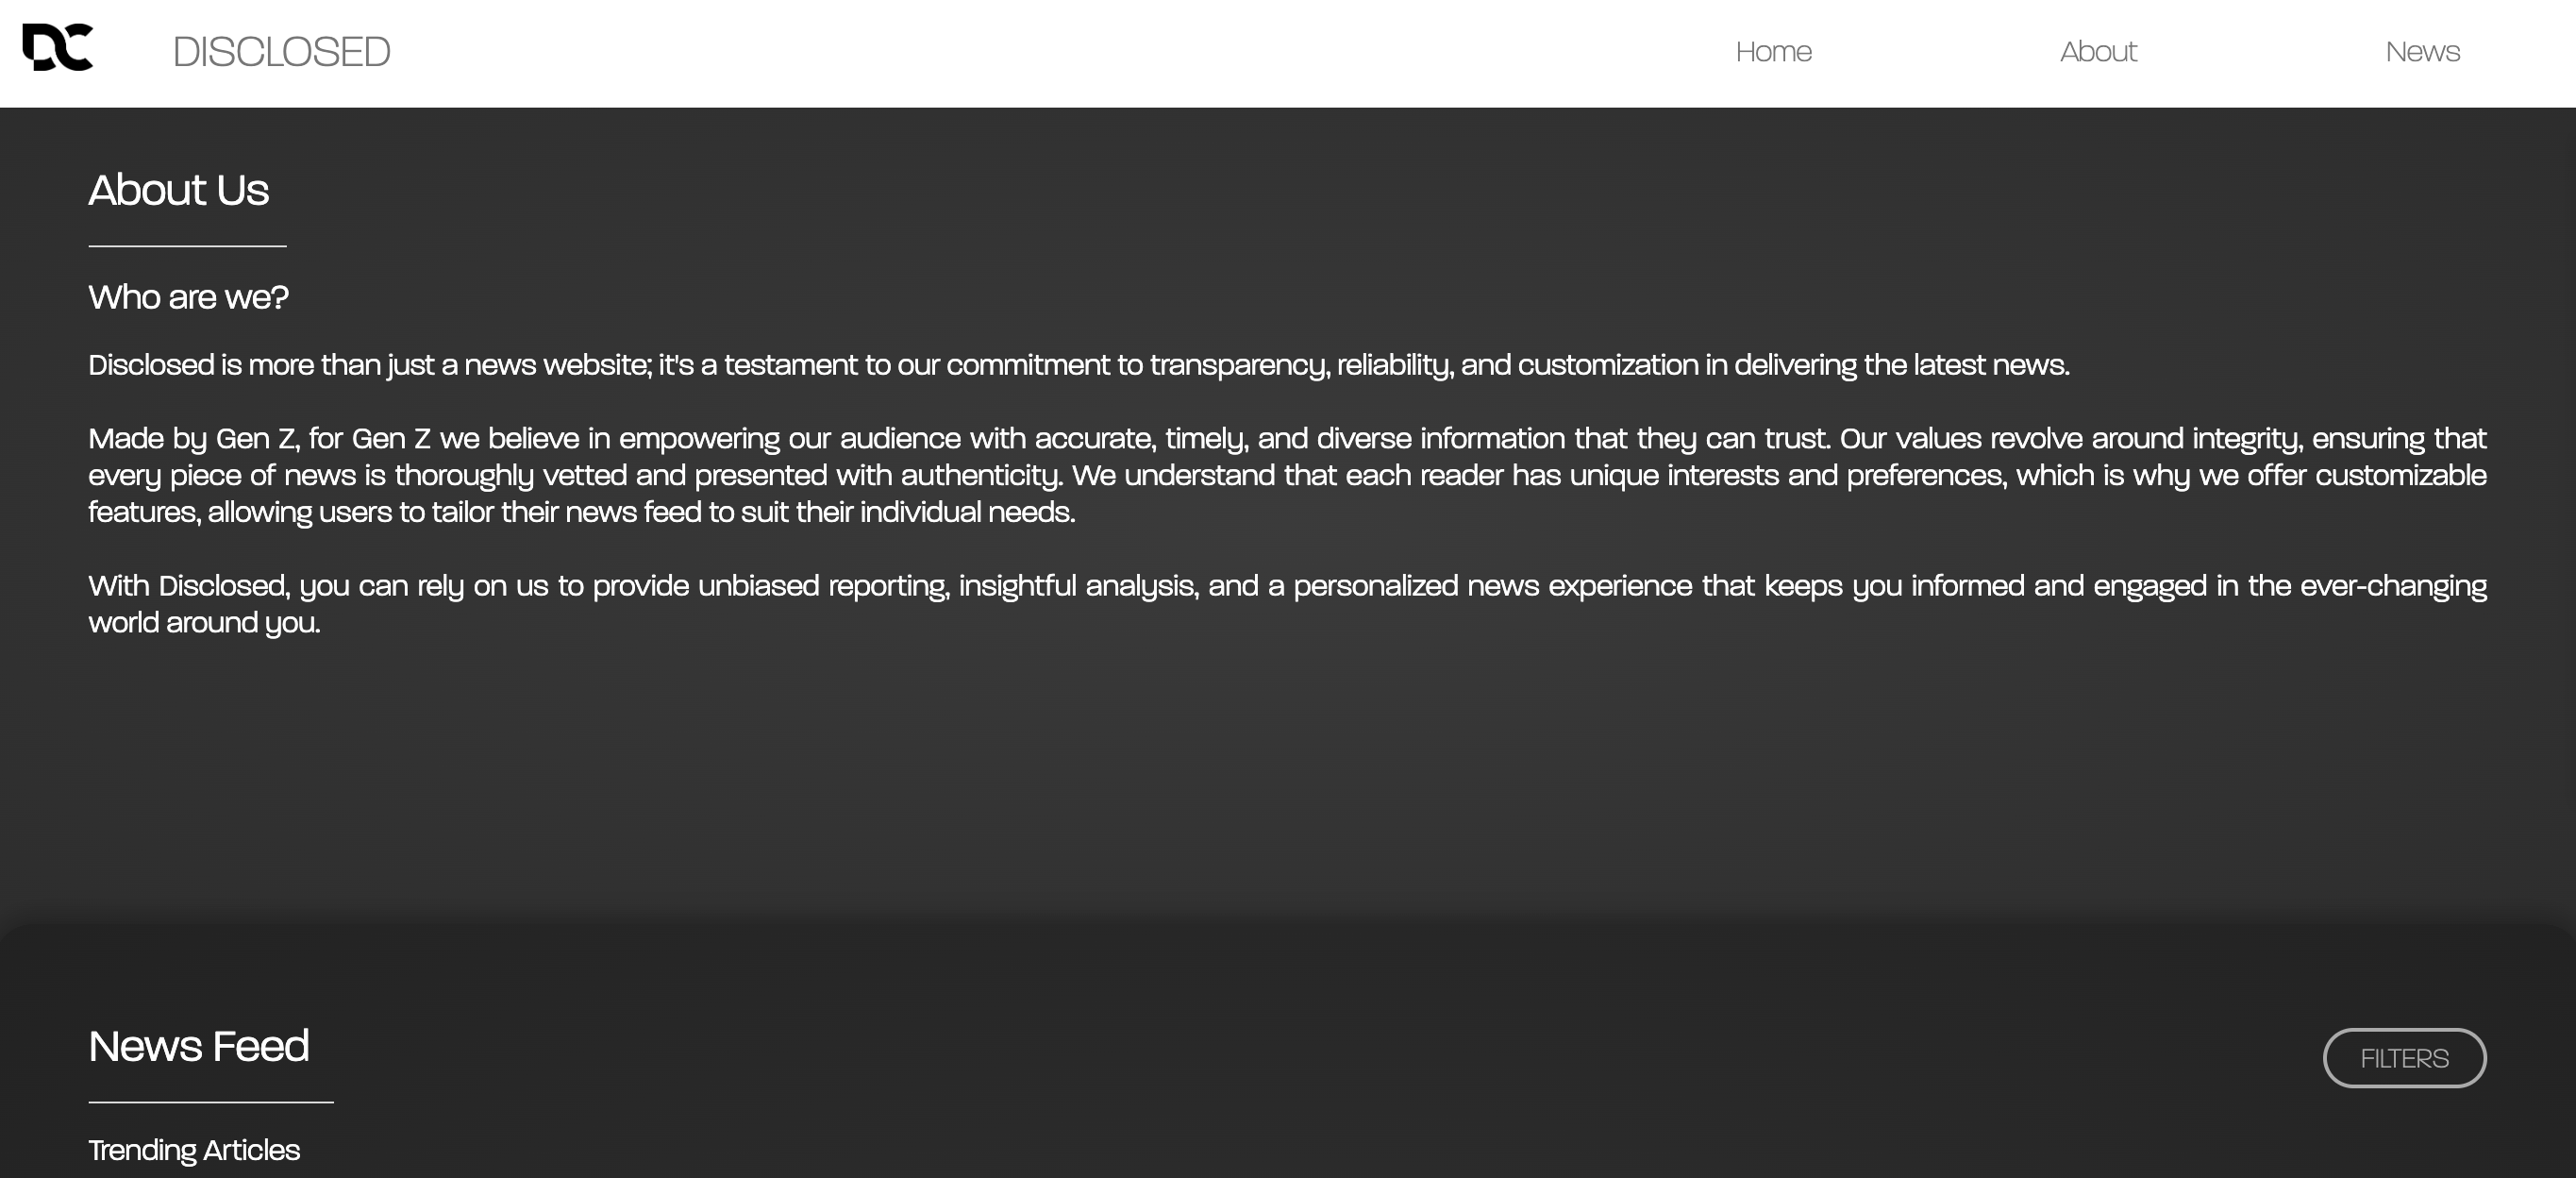Viewport: 2576px width, 1178px height.
Task: Click the divider line under About Us
Action: 187,246
